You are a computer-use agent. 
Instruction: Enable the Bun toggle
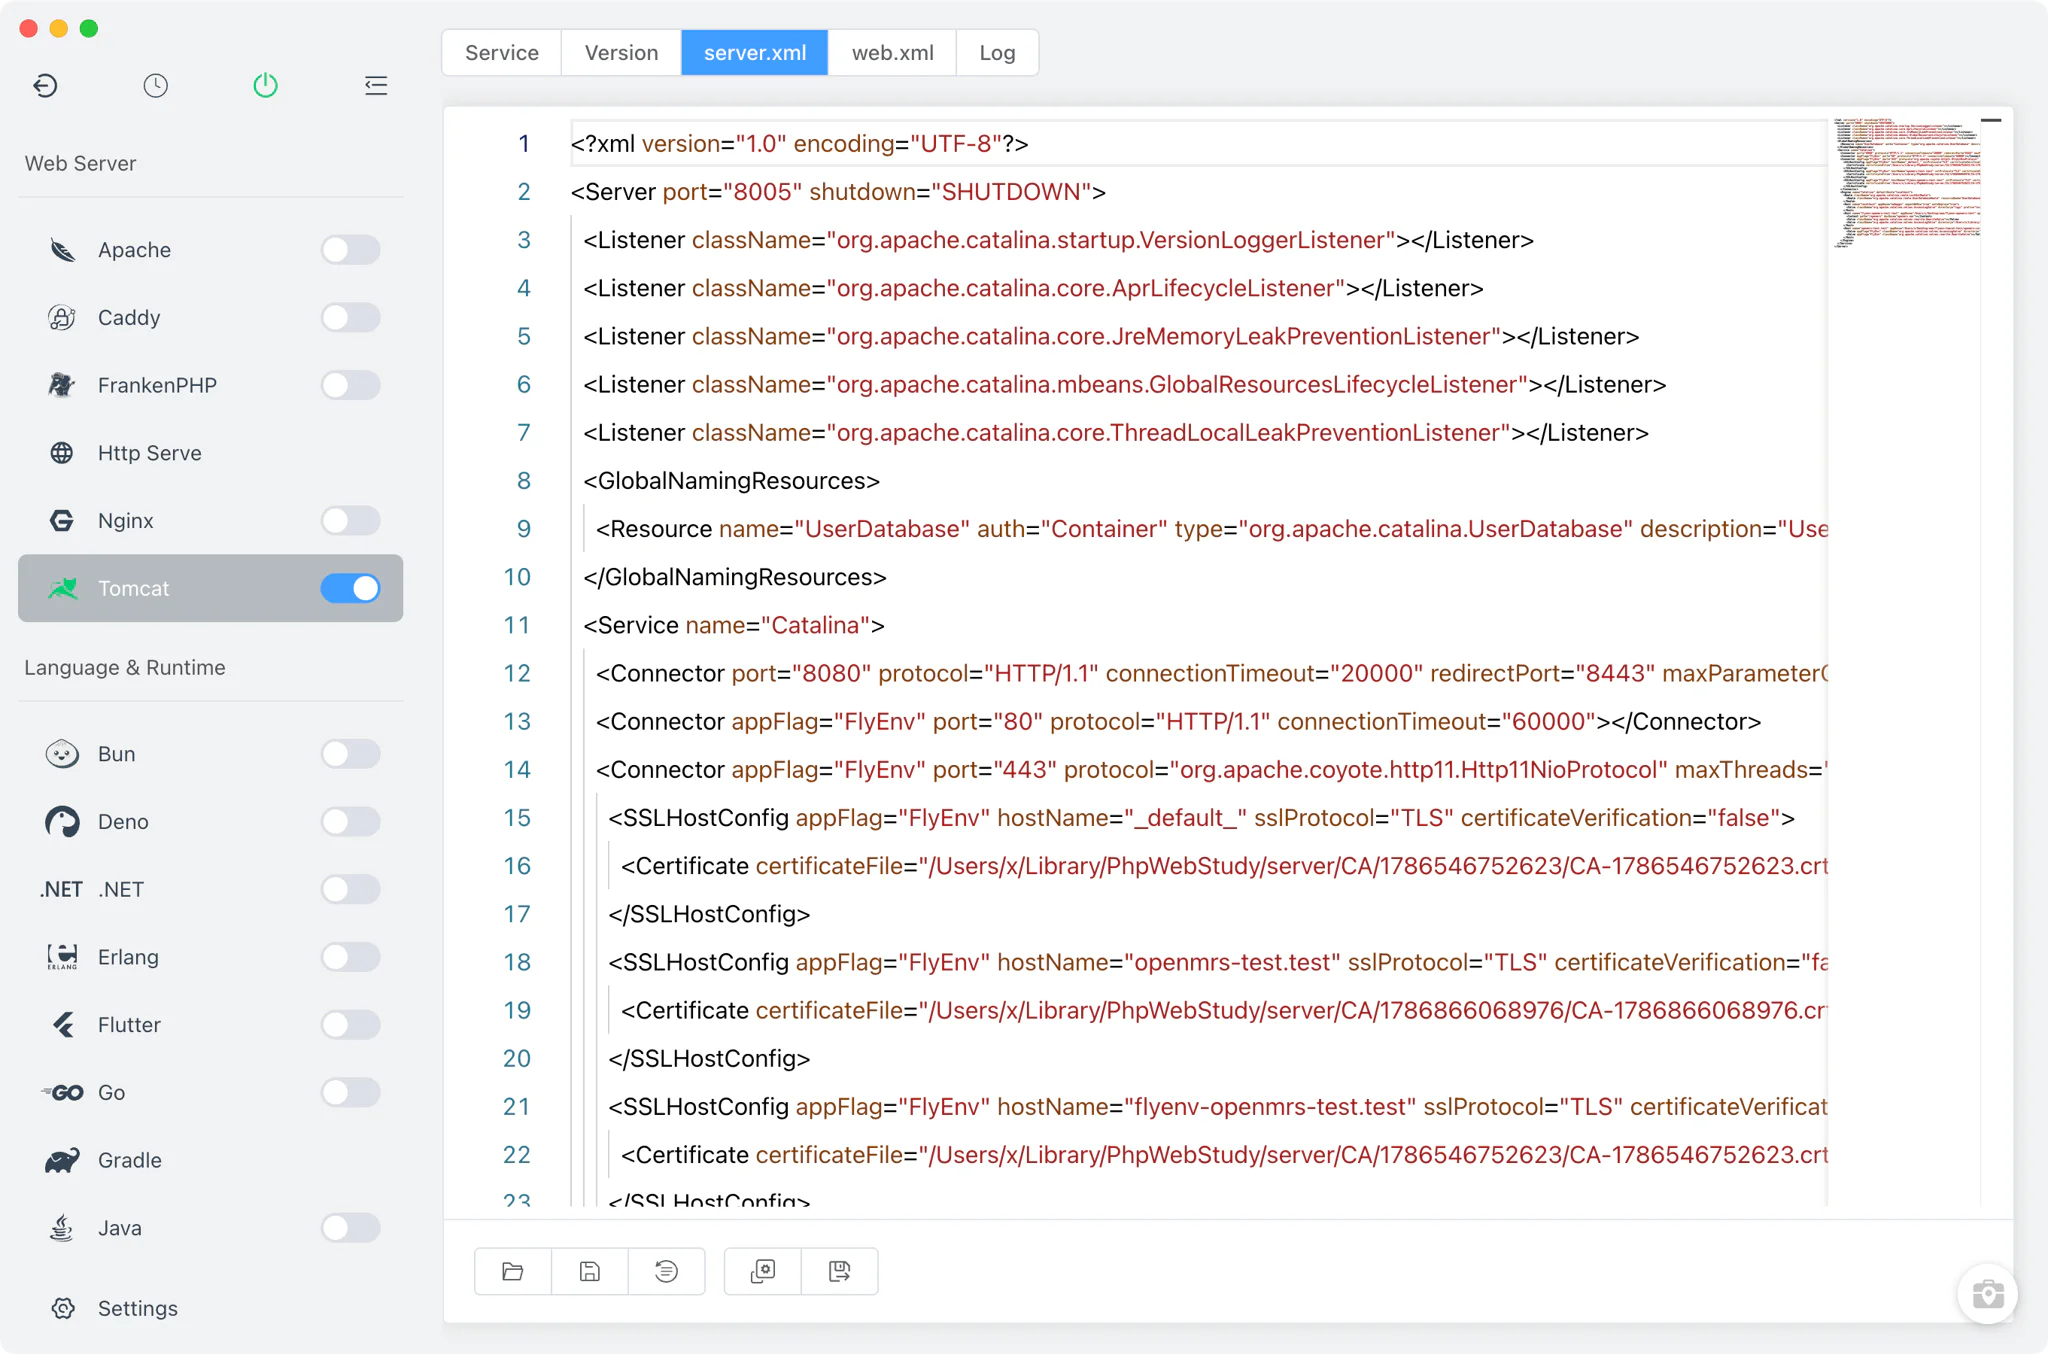pyautogui.click(x=350, y=754)
